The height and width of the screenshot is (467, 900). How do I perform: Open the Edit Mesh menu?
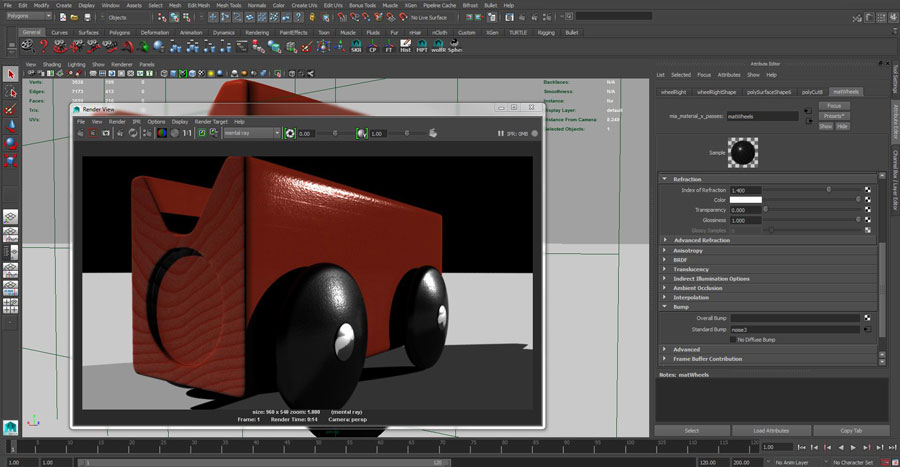click(199, 5)
